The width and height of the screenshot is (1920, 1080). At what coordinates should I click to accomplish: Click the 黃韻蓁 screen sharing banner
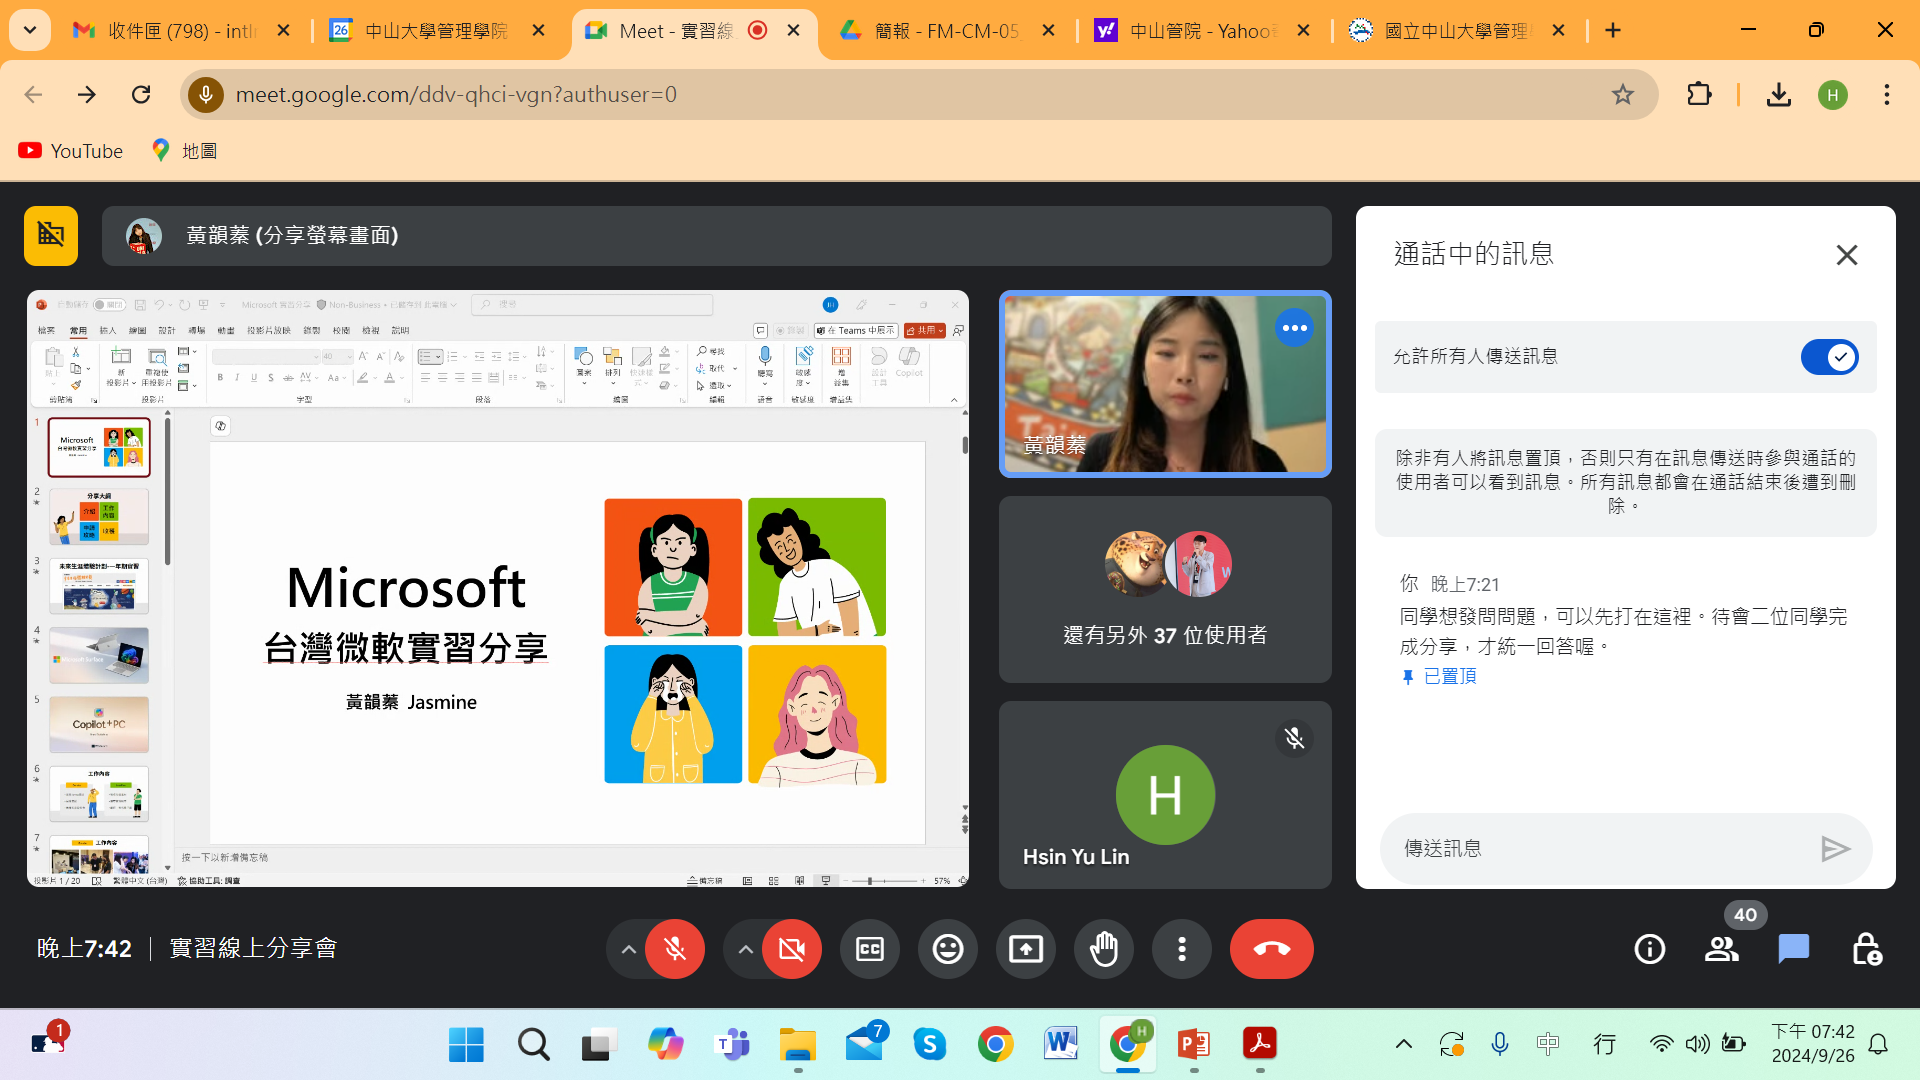pos(716,236)
